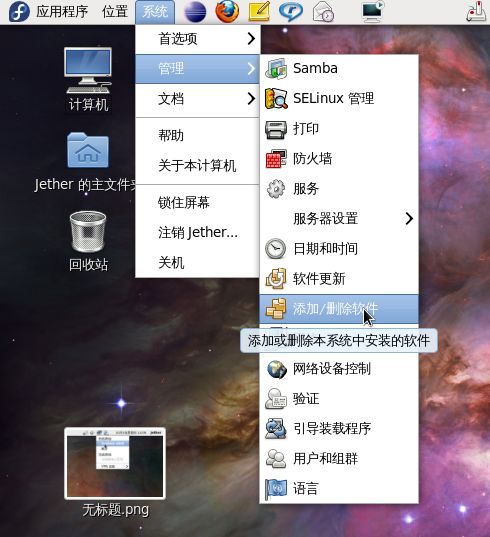Image resolution: width=490 pixels, height=537 pixels.
Task: Open the 计算机 desktop icon
Action: 88,71
